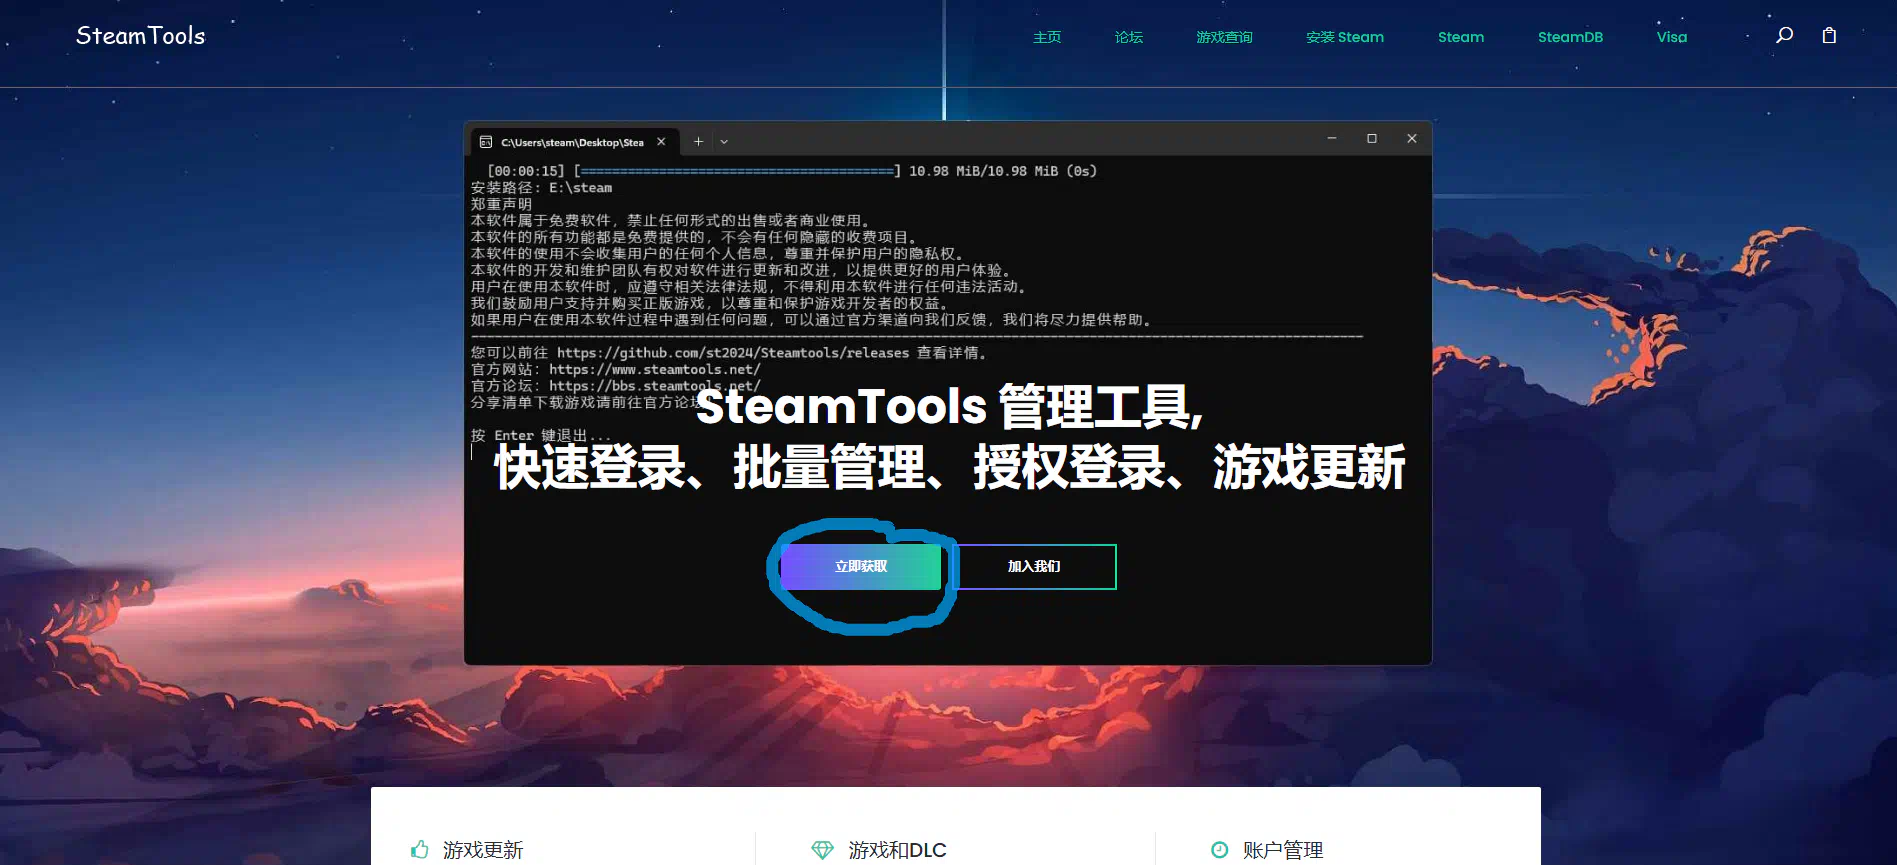This screenshot has height=865, width=1897.
Task: Open the shopping bag cart icon
Action: pos(1829,36)
